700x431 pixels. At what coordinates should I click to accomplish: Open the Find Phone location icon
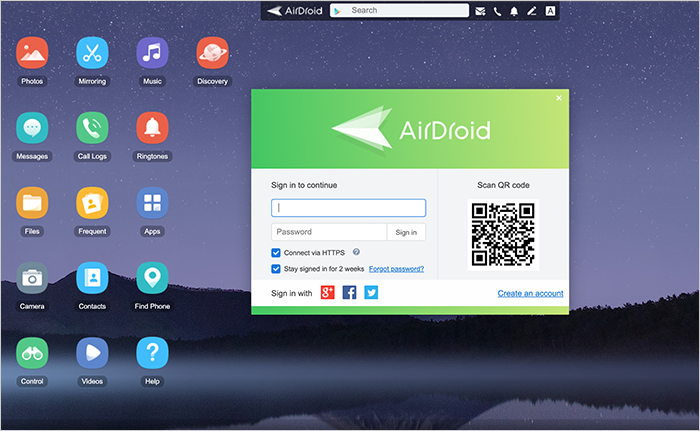[x=152, y=278]
